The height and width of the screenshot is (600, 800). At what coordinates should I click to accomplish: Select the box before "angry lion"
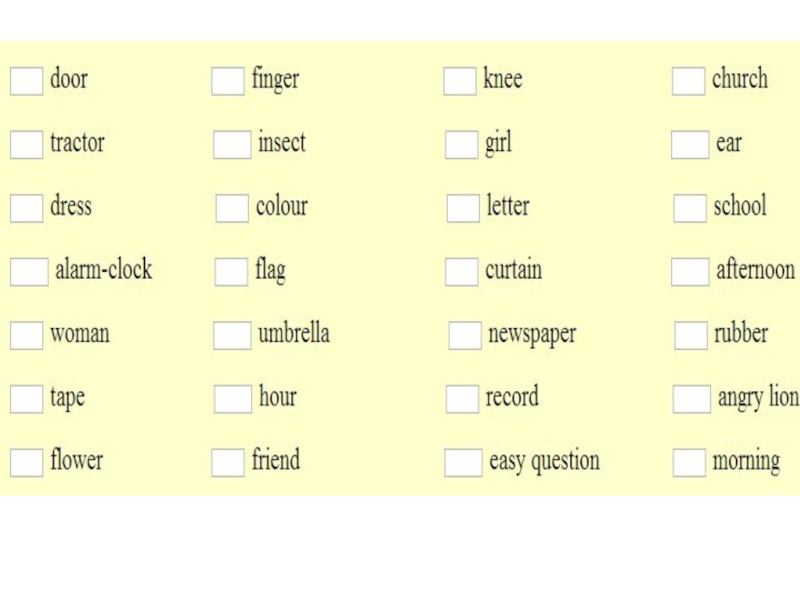(x=691, y=399)
